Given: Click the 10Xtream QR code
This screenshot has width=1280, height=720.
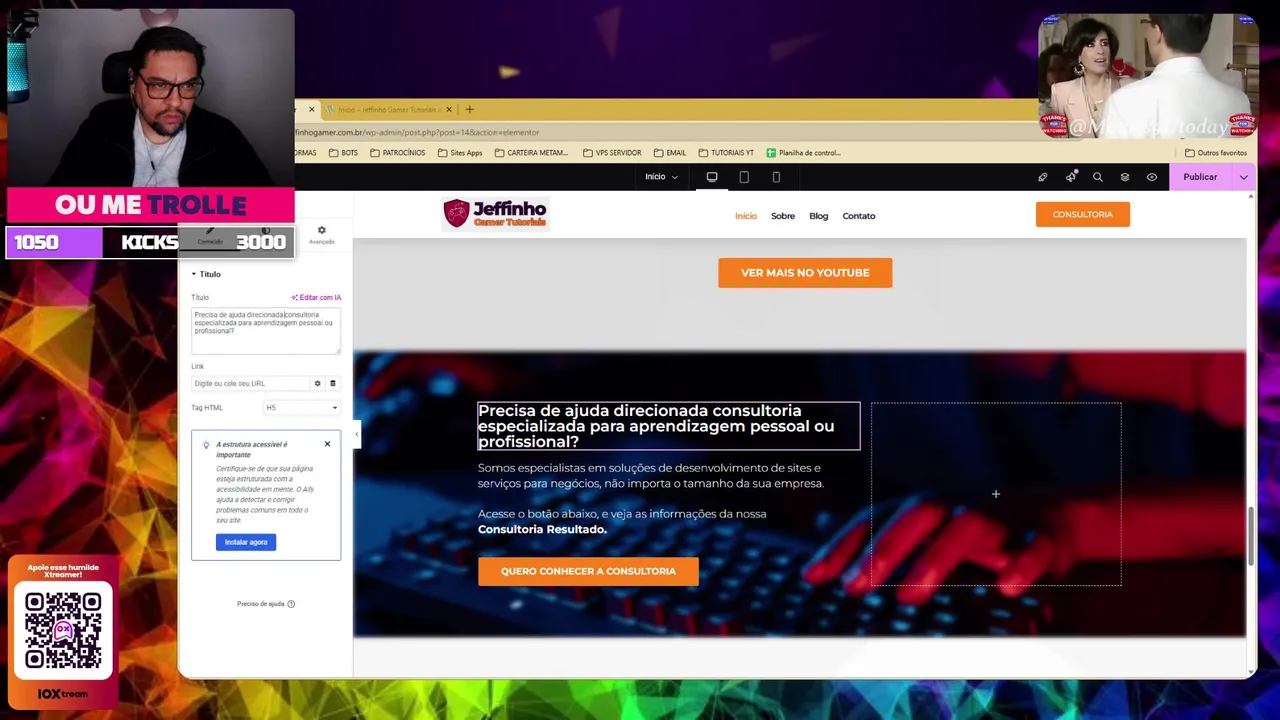Looking at the screenshot, I should pos(63,630).
